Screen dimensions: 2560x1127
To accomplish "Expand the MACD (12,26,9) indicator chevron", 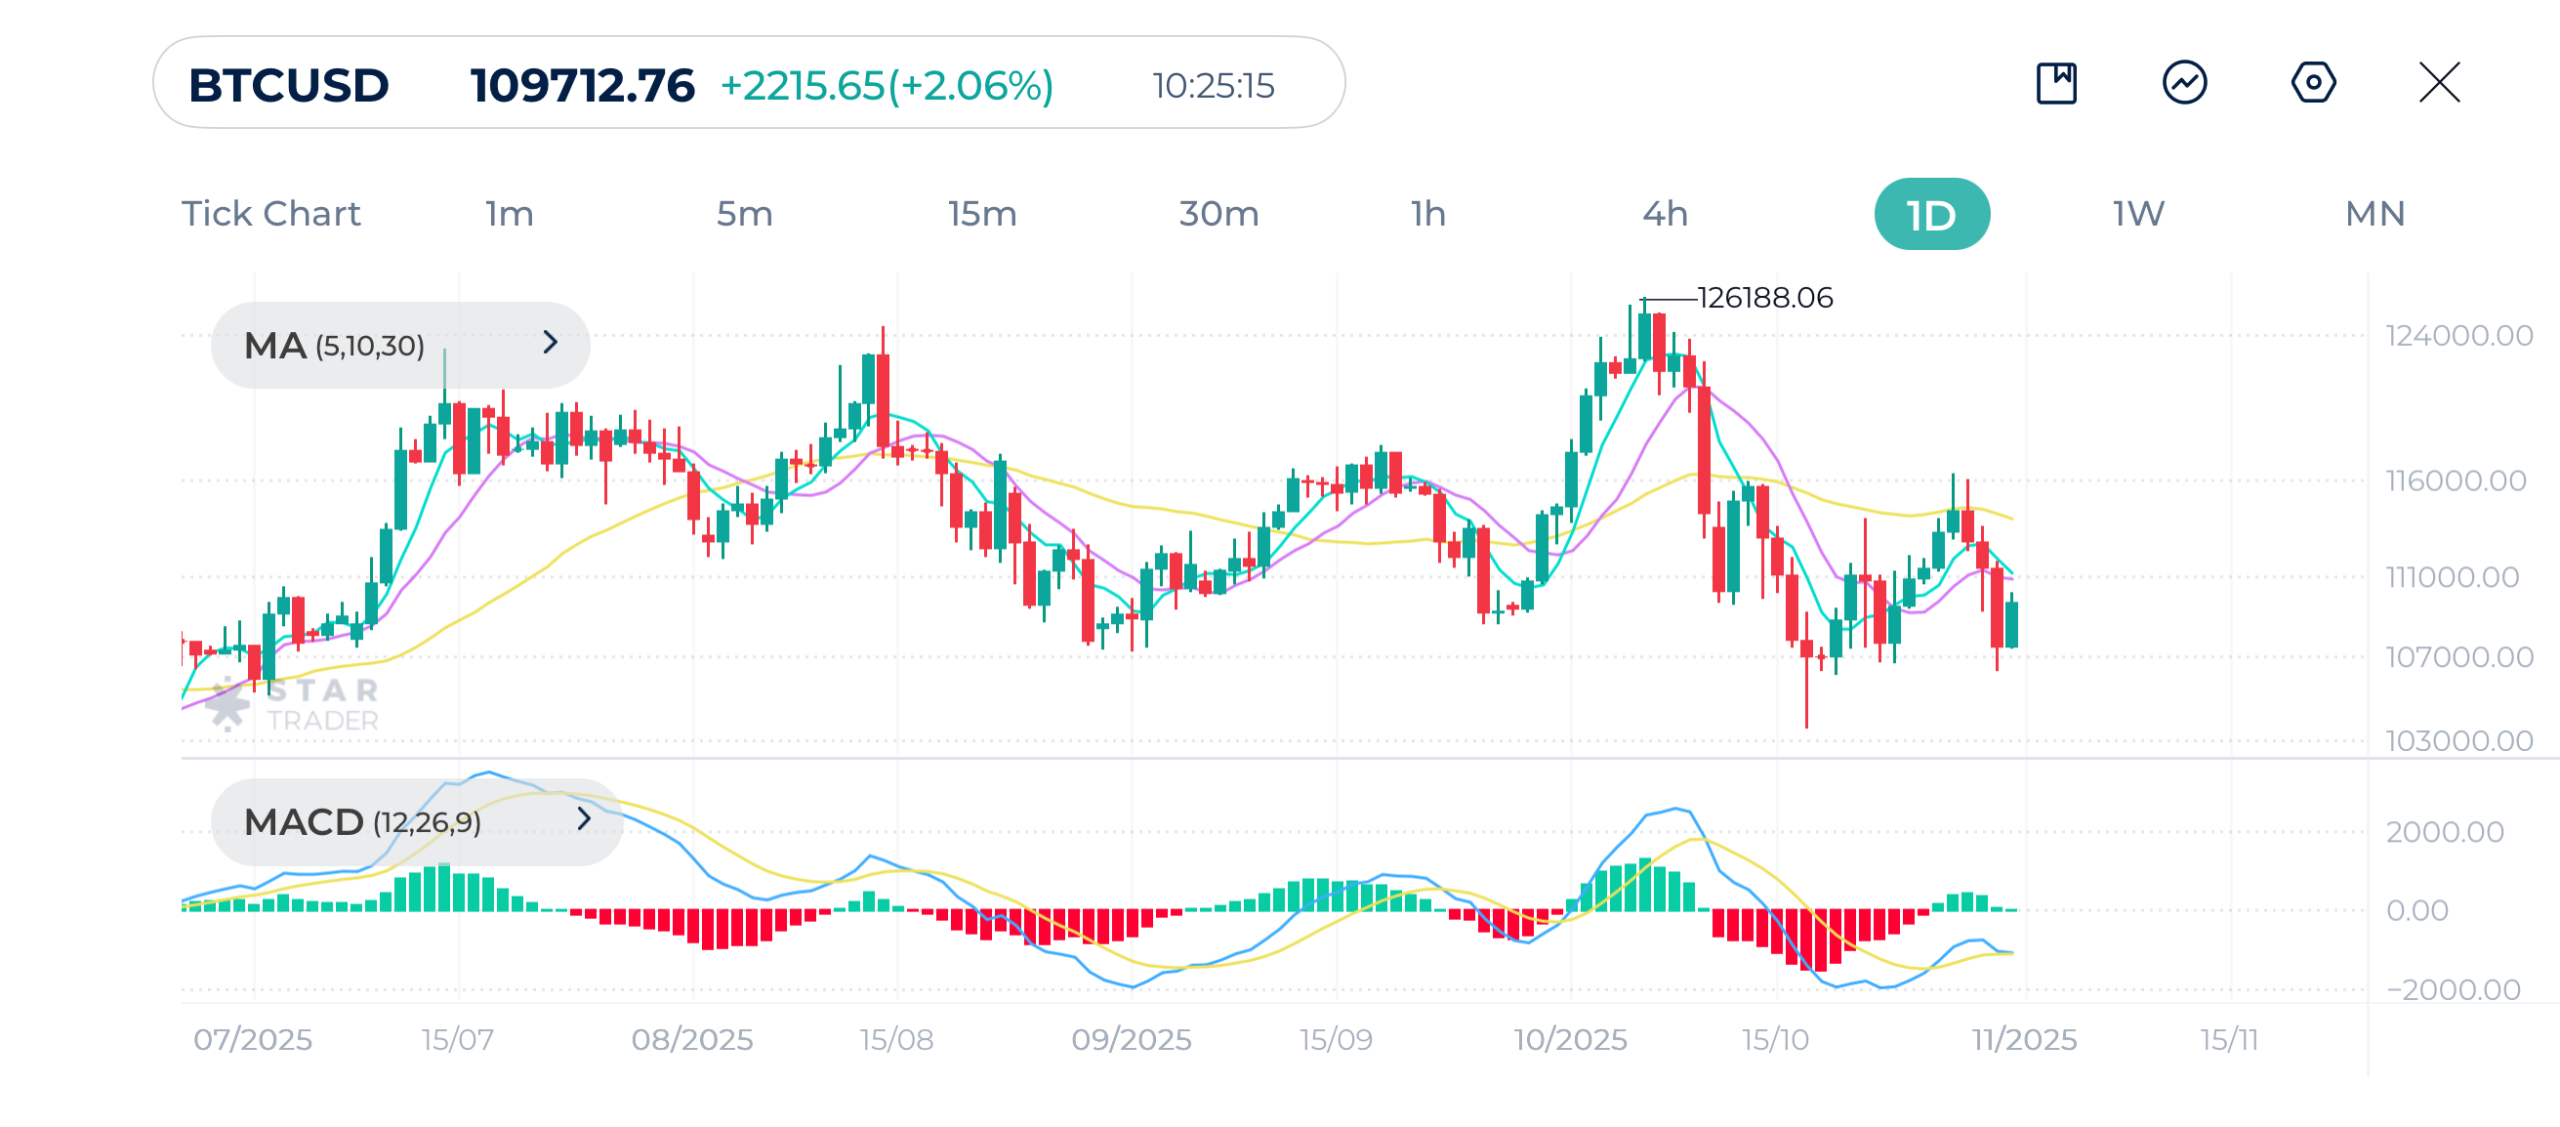I will coord(584,820).
